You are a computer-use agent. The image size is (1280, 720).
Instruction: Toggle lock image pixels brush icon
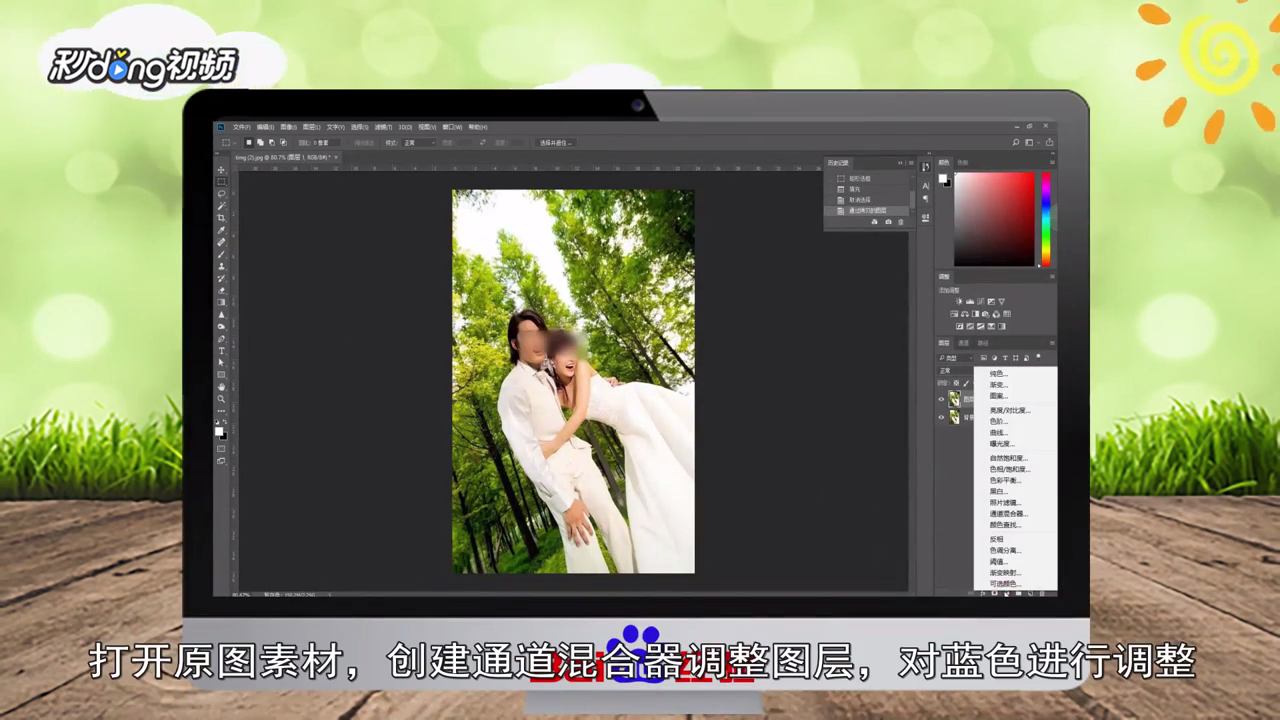point(966,383)
